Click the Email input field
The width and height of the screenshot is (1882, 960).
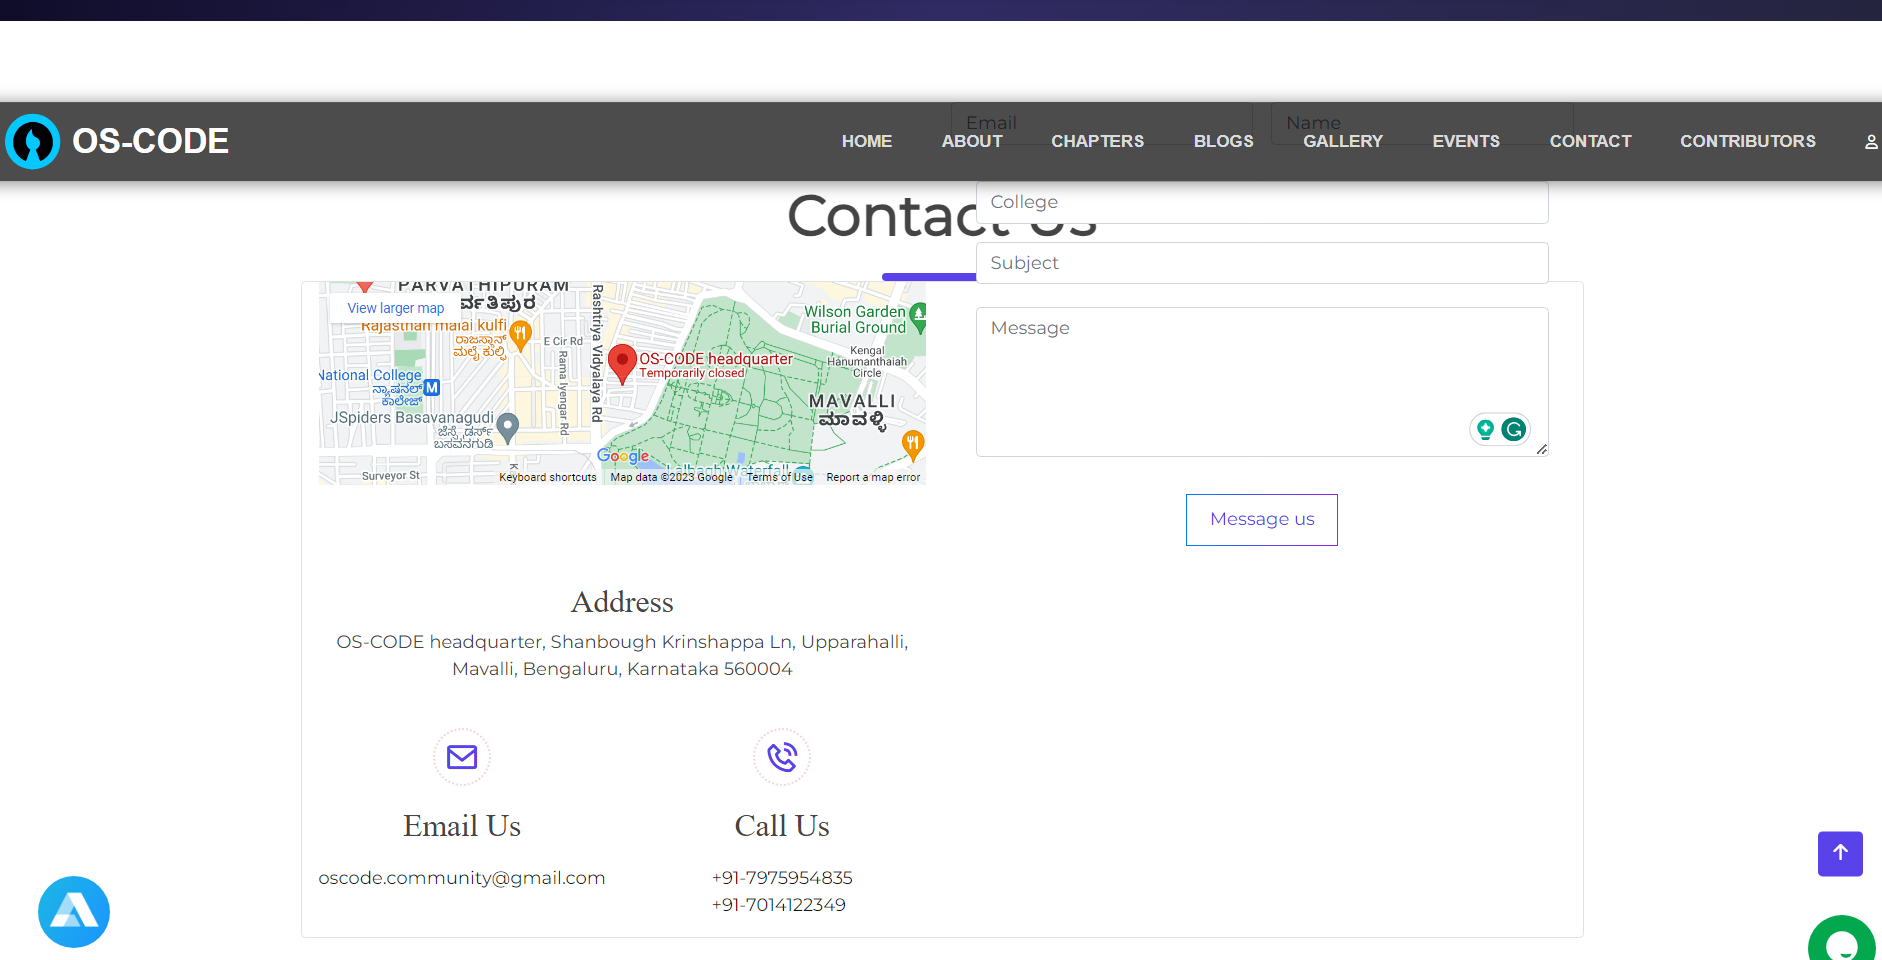[x=1100, y=122]
